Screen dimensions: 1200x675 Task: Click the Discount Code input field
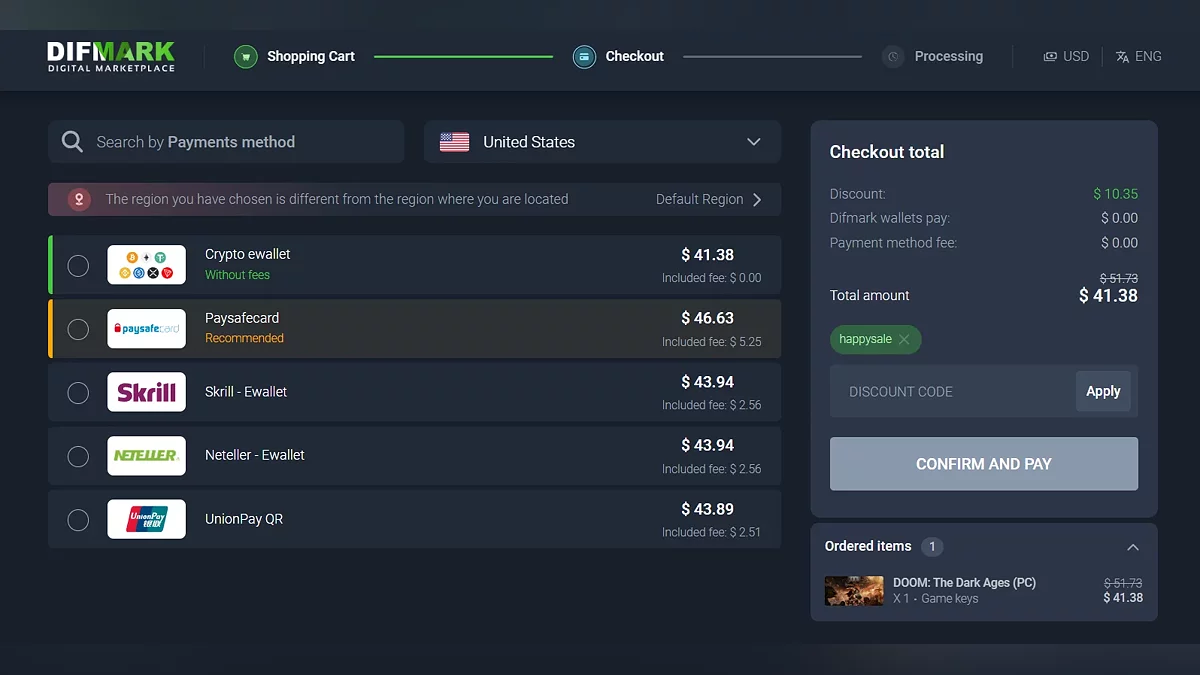[x=950, y=392]
